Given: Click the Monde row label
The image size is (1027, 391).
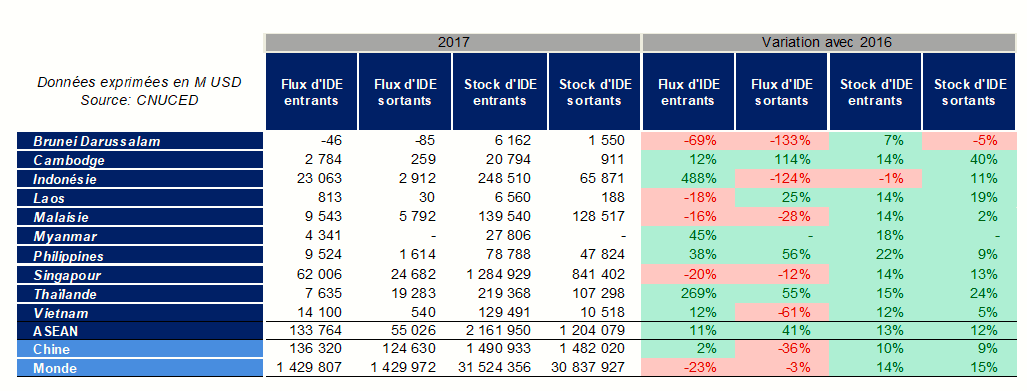Looking at the screenshot, I should pos(140,368).
